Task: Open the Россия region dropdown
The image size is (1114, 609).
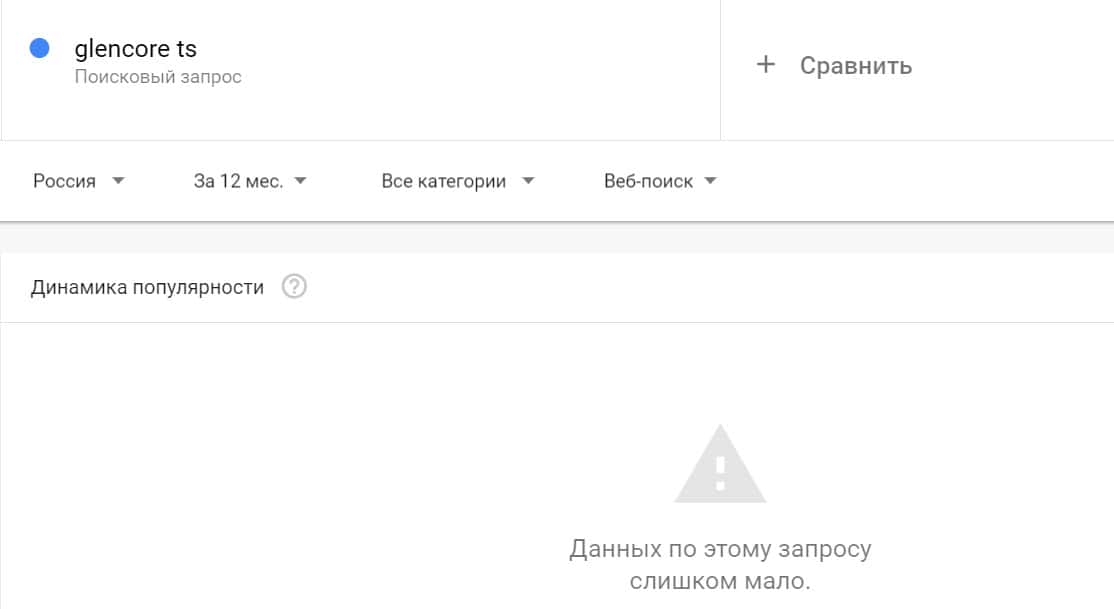Action: (x=65, y=181)
